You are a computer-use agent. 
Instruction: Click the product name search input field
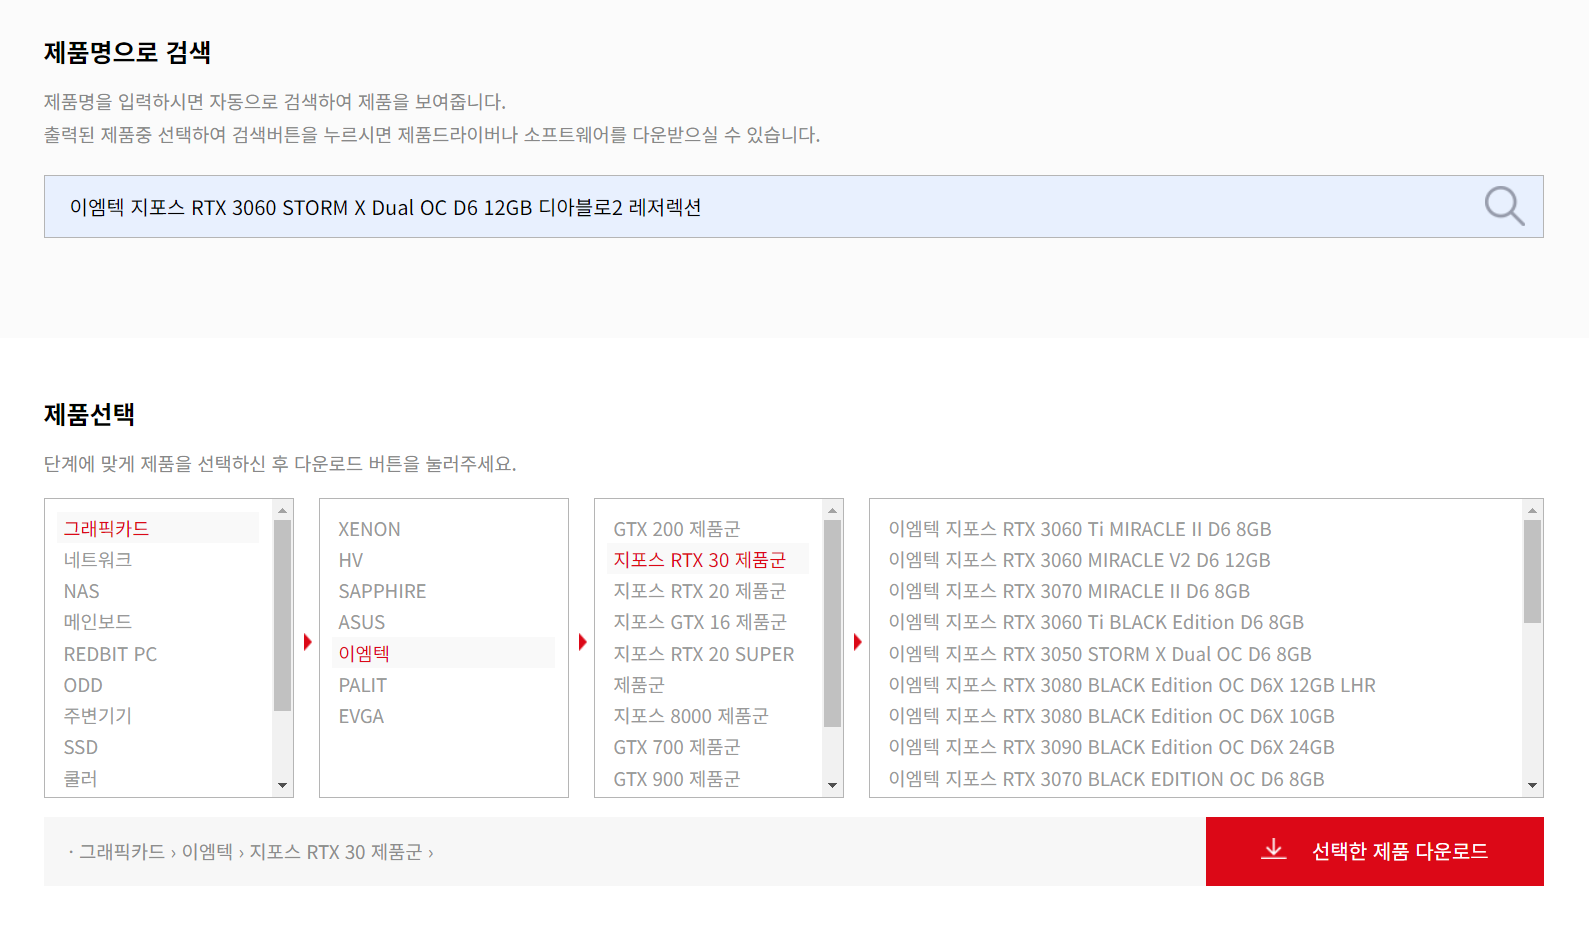793,207
